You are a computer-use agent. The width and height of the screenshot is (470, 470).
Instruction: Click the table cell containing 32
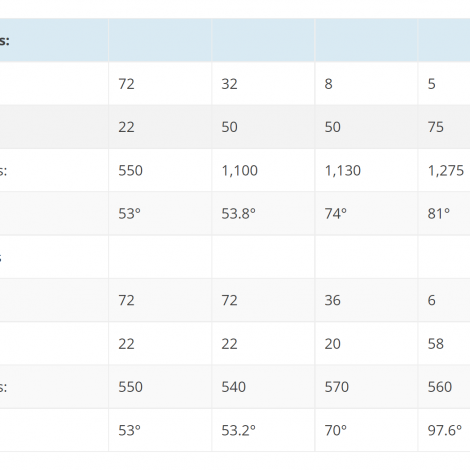pyautogui.click(x=263, y=83)
